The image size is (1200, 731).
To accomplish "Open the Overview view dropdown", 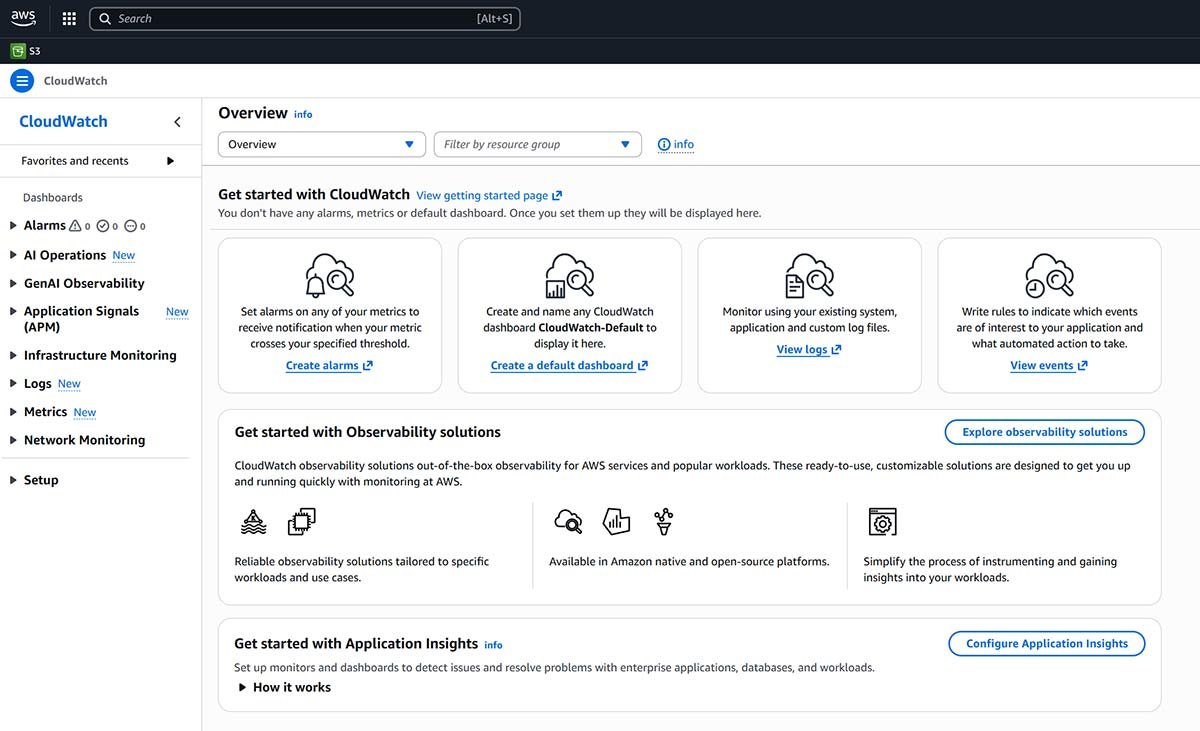I will [x=322, y=144].
